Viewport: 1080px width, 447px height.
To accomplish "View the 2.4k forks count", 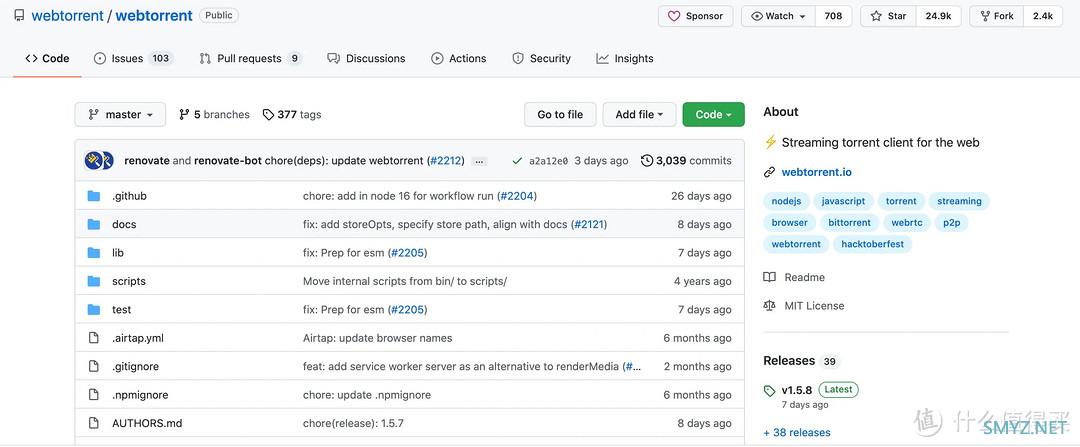I will click(x=1043, y=16).
